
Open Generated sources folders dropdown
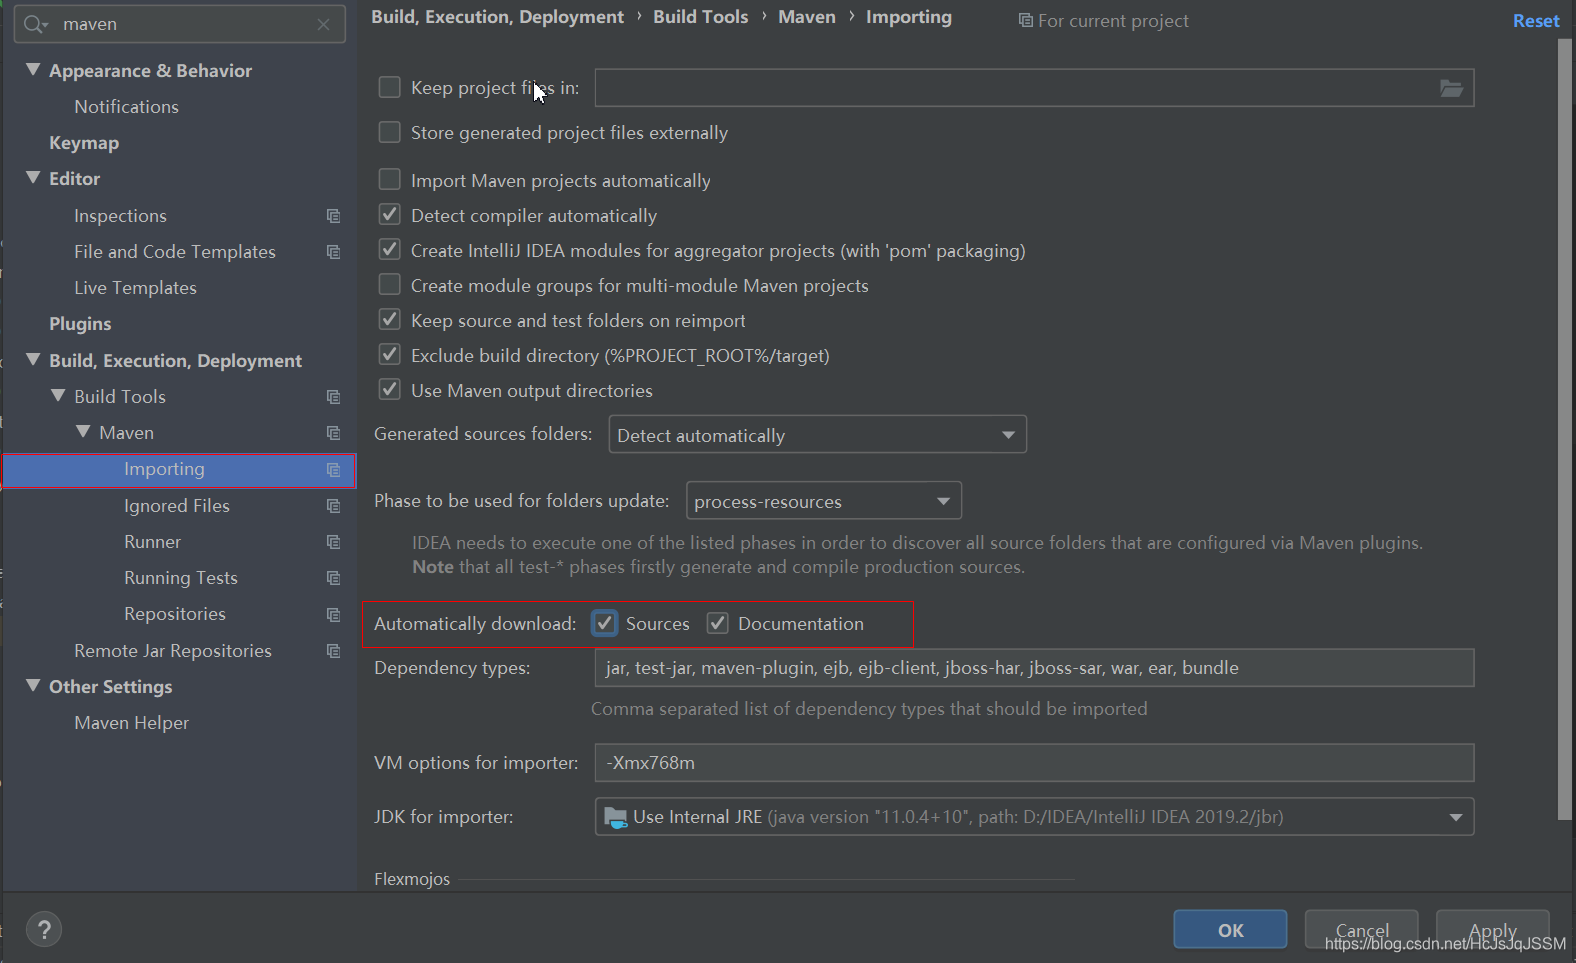pos(817,435)
